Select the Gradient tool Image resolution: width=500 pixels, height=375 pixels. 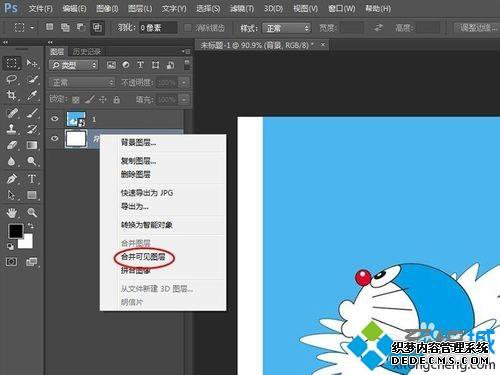pos(32,145)
